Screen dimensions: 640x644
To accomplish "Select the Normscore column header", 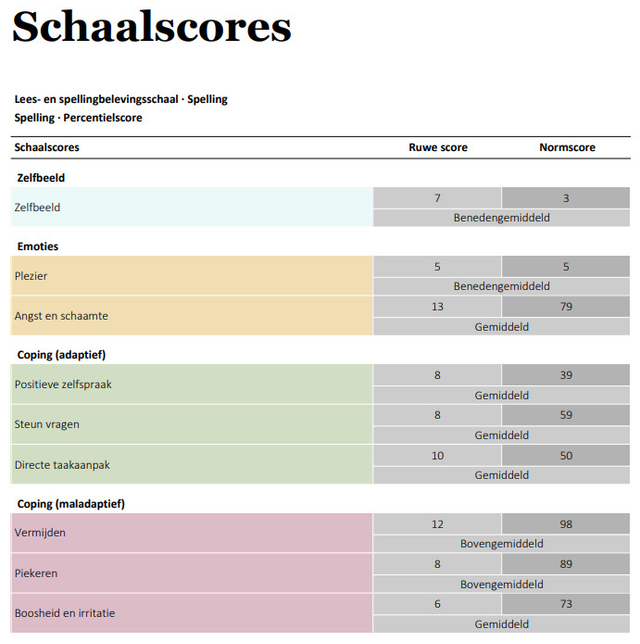I will coord(567,147).
